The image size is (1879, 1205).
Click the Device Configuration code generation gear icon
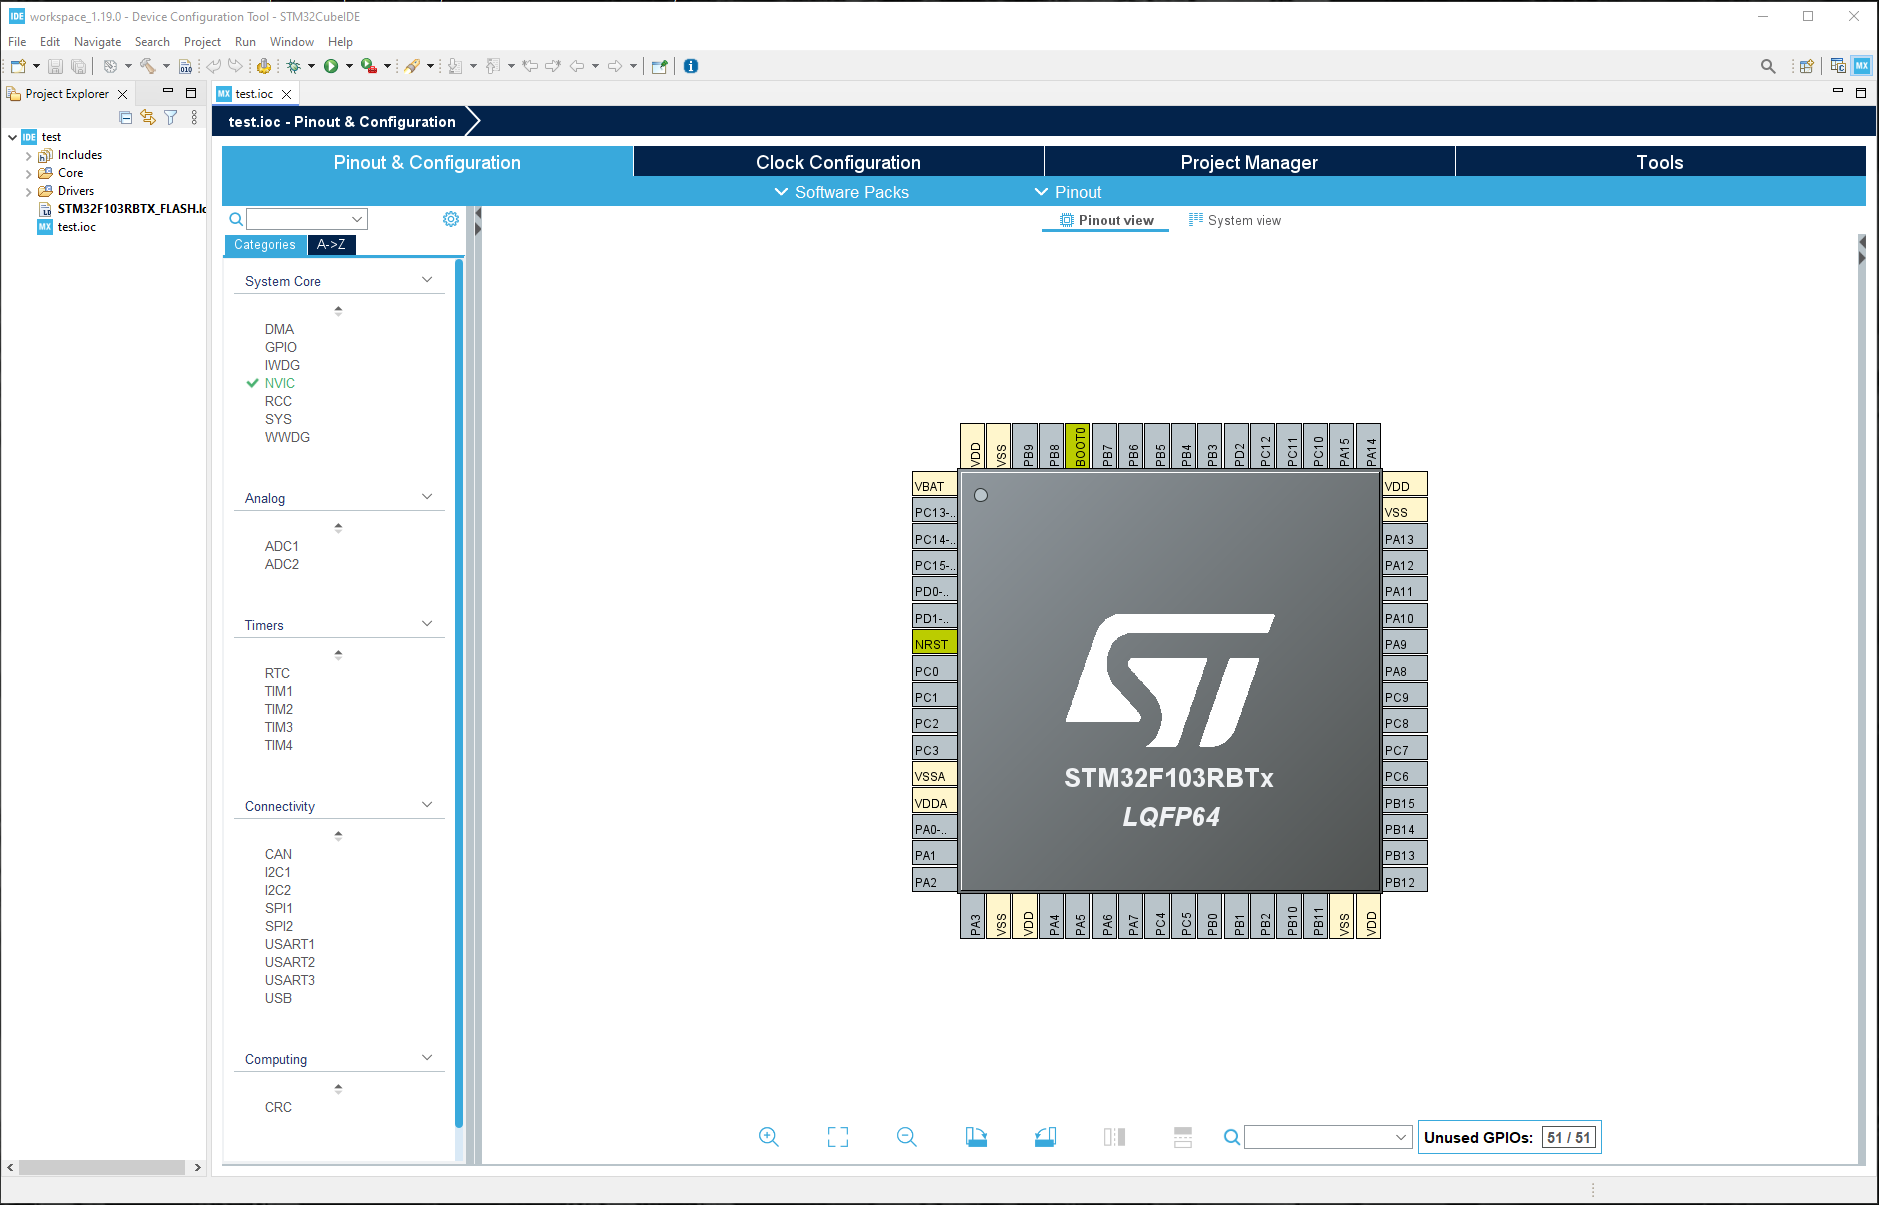264,66
